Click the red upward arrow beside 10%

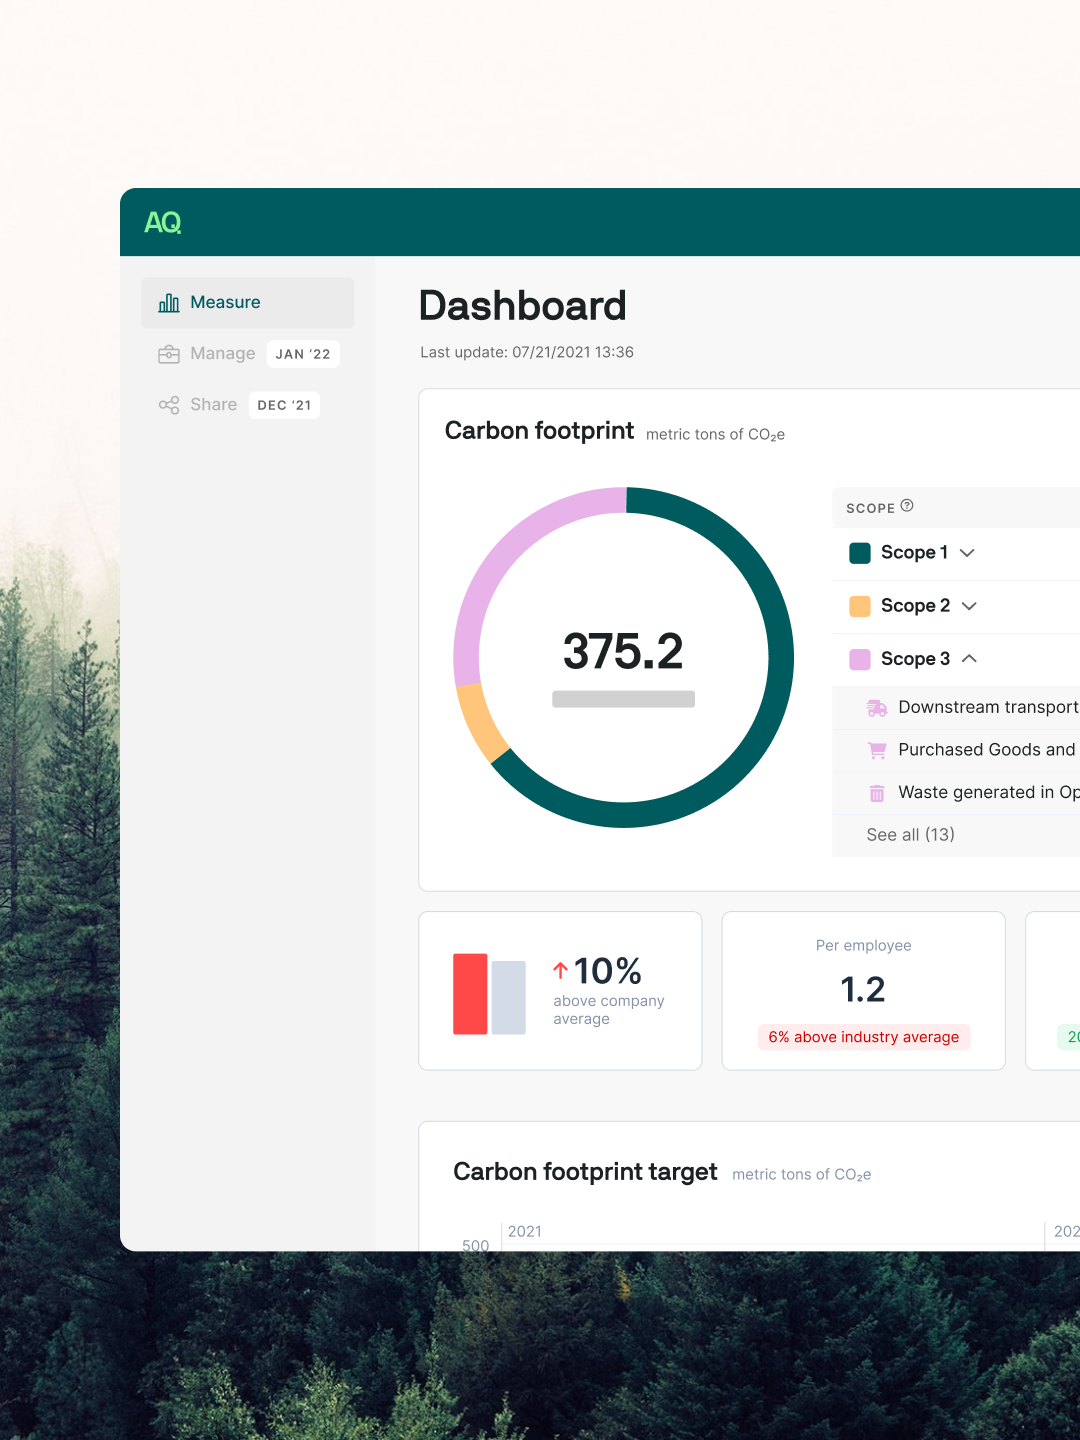[x=561, y=970]
